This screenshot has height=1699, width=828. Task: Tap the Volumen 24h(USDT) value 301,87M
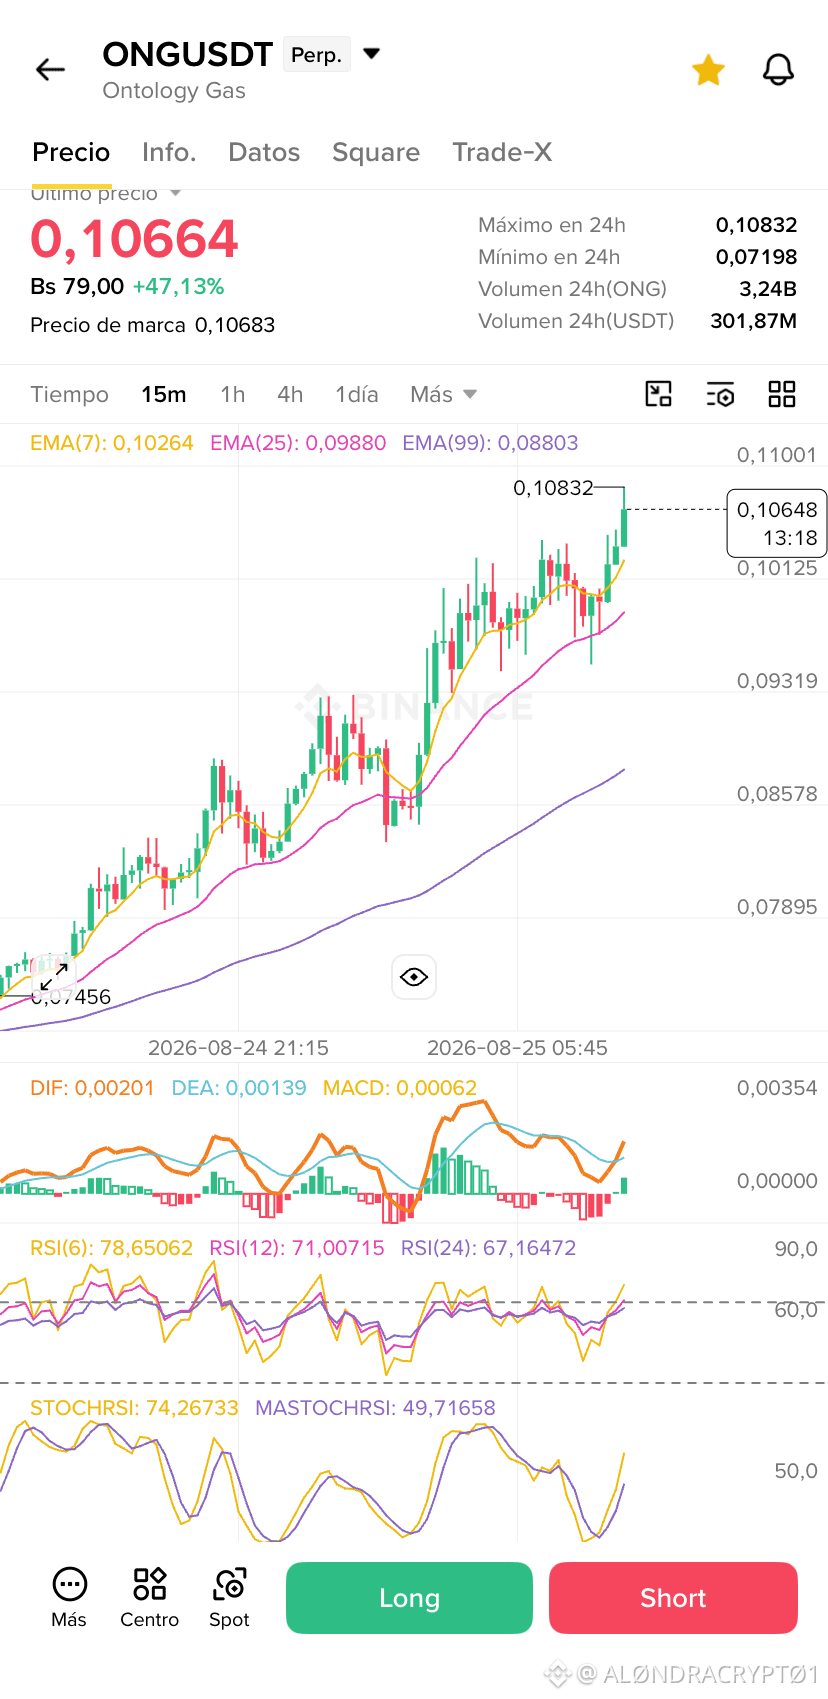pyautogui.click(x=754, y=321)
